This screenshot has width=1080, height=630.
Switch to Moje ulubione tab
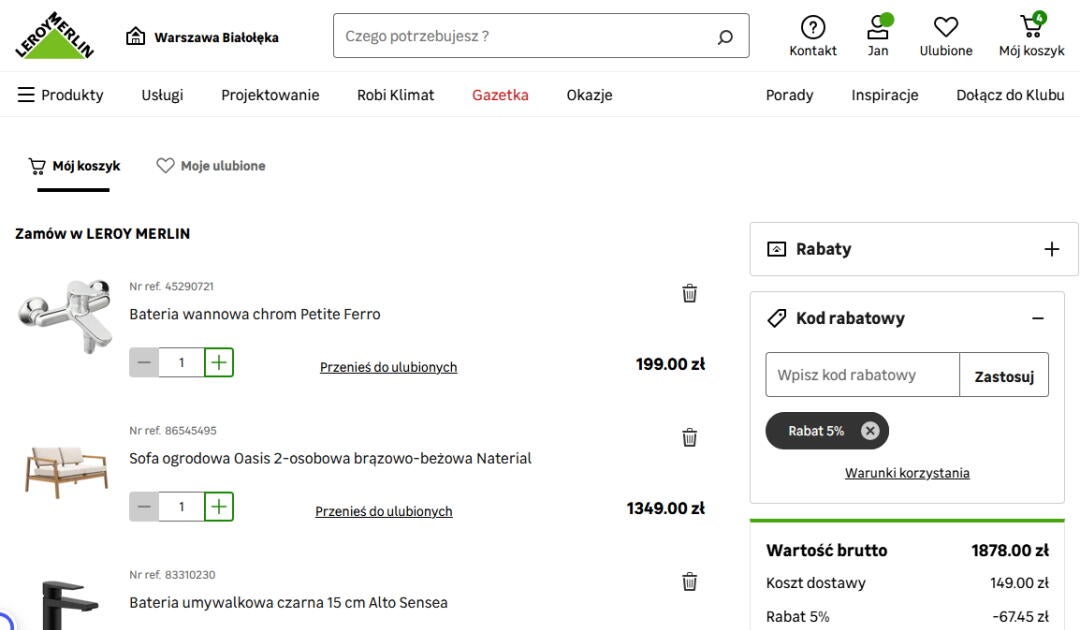pyautogui.click(x=211, y=166)
